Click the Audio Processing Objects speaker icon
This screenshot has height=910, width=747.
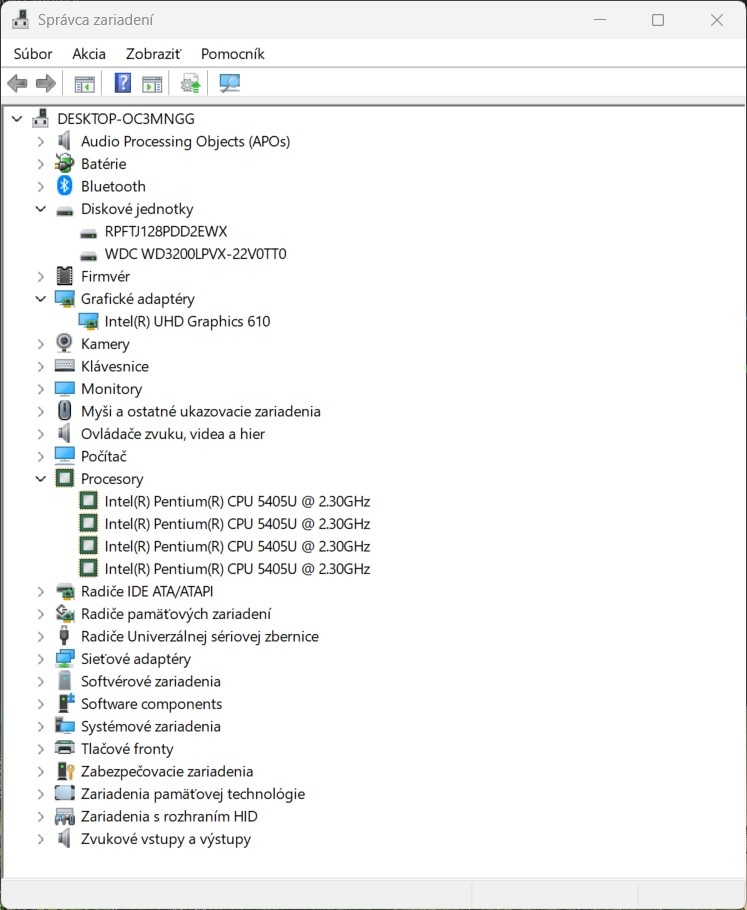point(64,141)
